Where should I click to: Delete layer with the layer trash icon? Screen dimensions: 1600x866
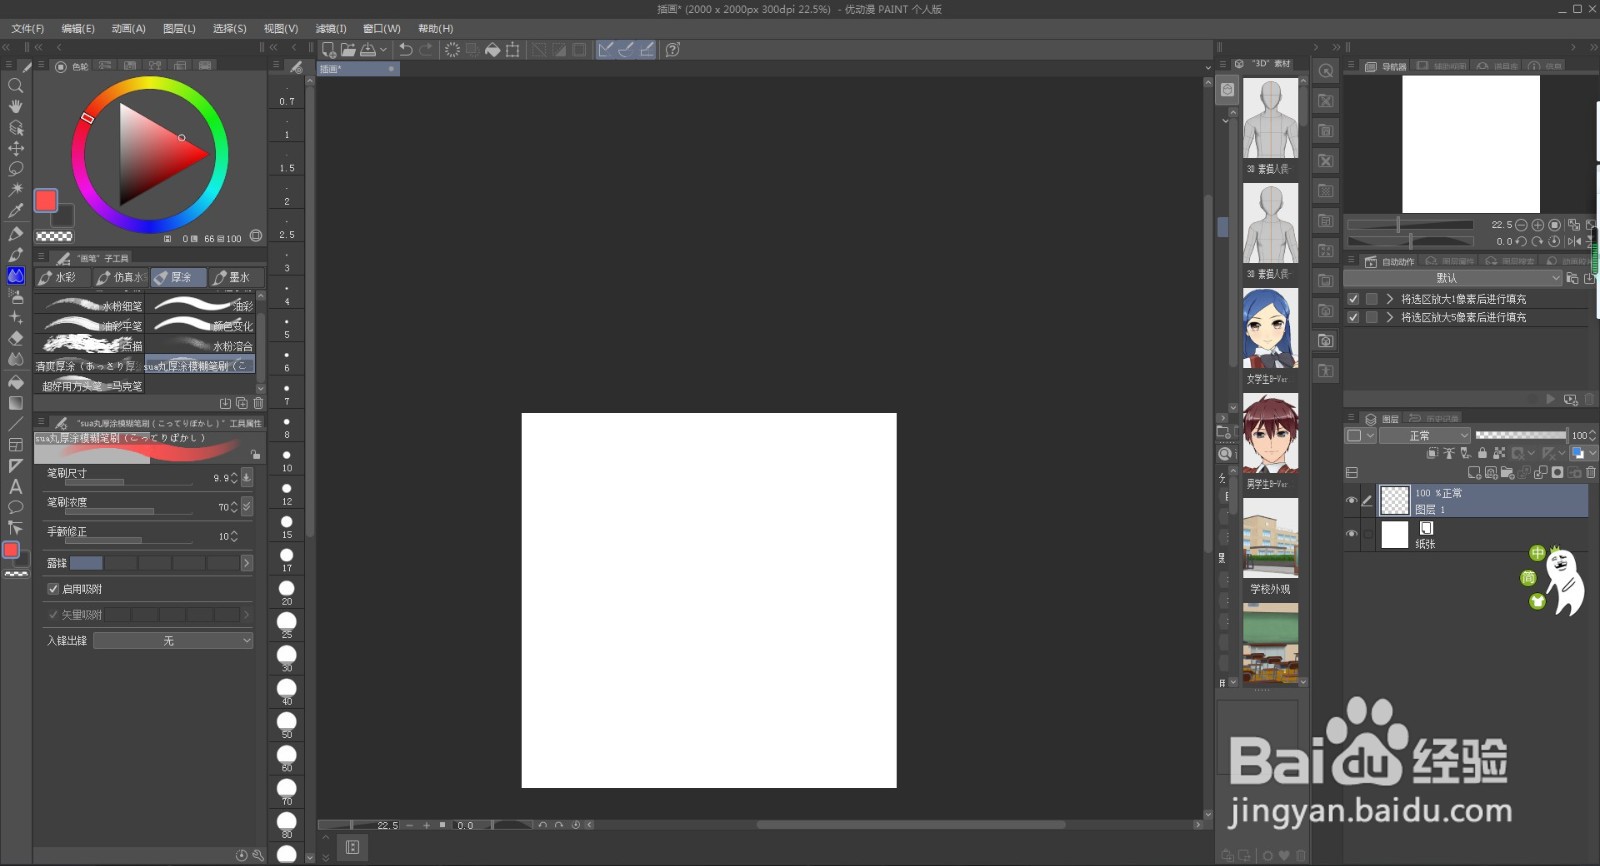(1591, 472)
